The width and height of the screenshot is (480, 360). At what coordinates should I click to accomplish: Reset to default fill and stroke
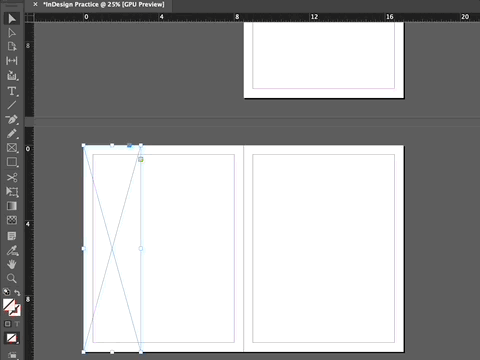coord(7,292)
